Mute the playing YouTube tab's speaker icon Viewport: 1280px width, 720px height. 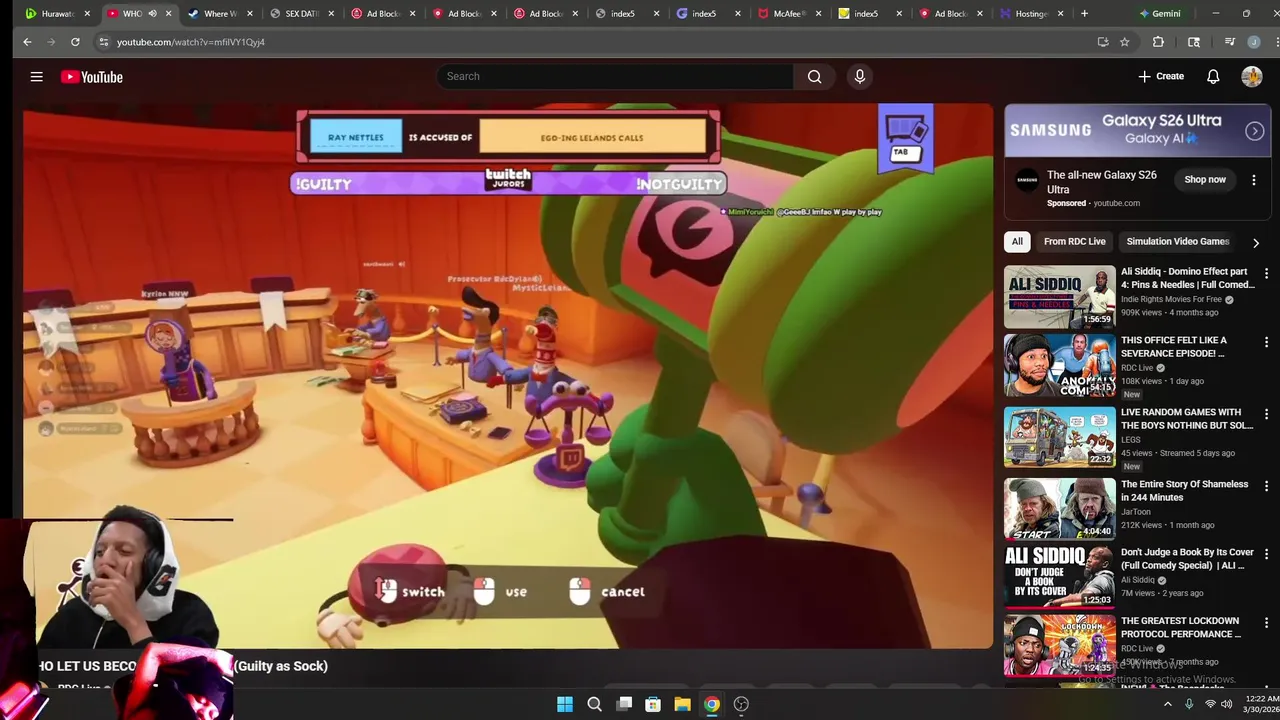pyautogui.click(x=152, y=14)
